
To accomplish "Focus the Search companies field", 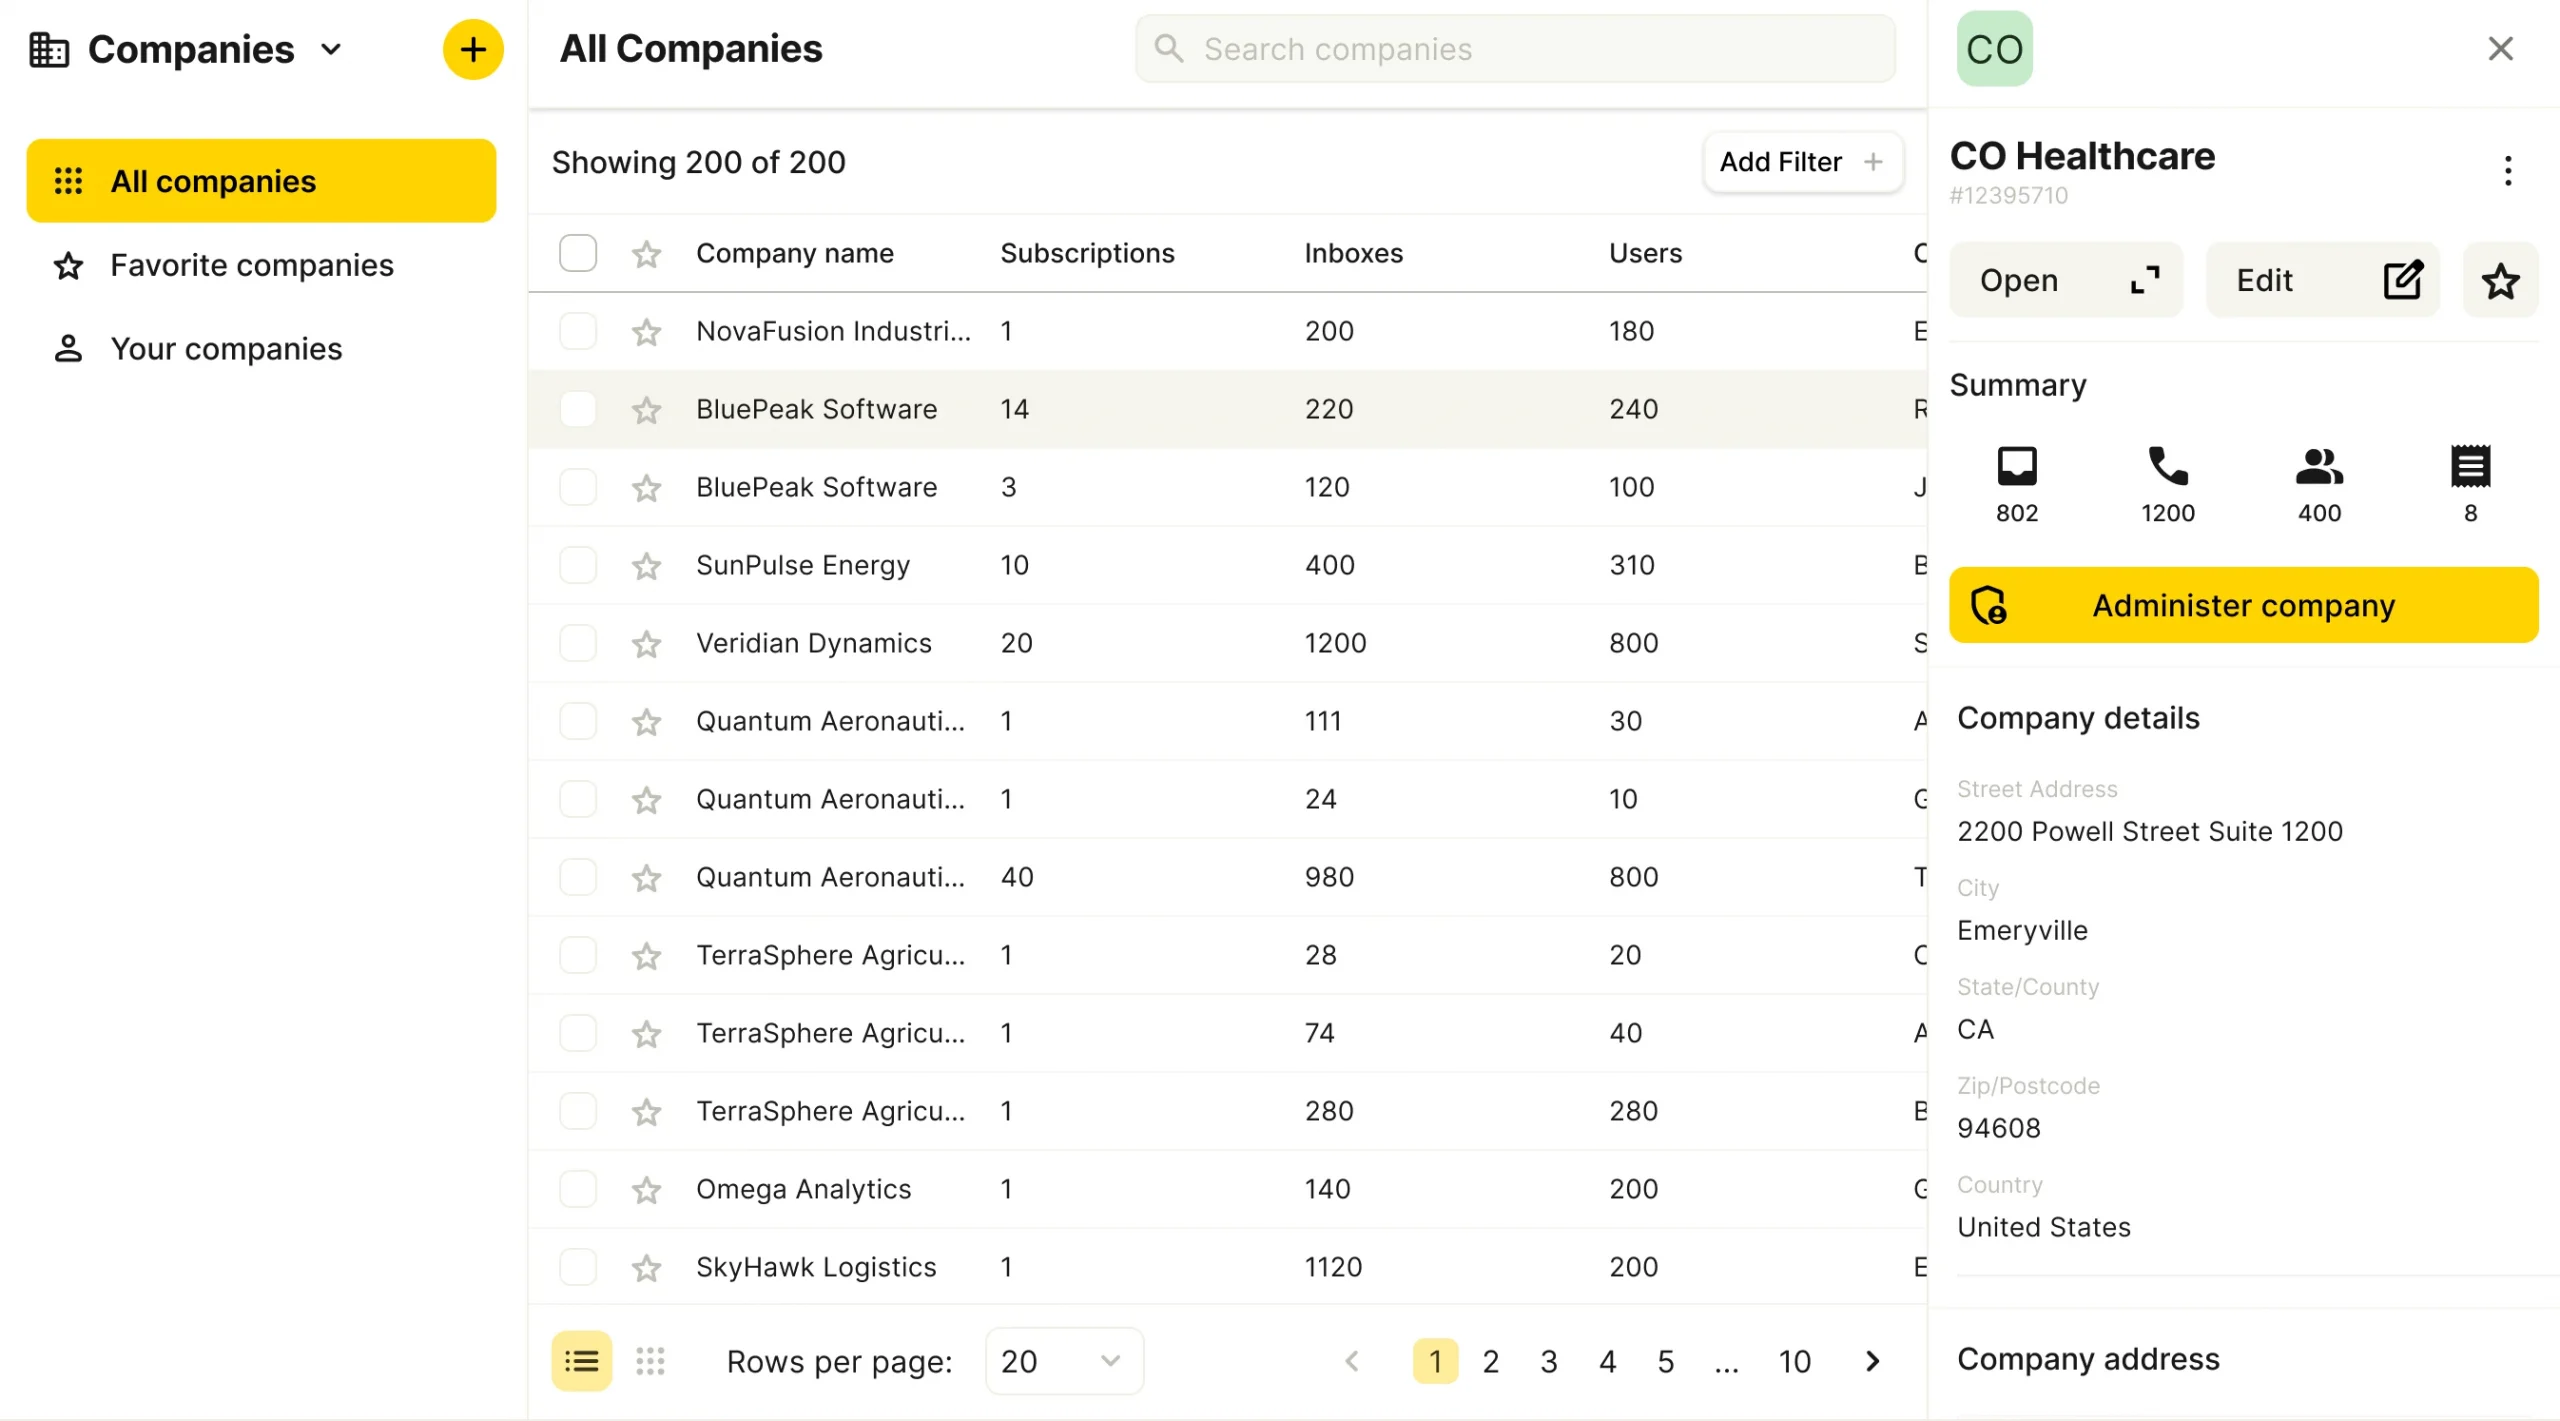I will tap(1515, 49).
